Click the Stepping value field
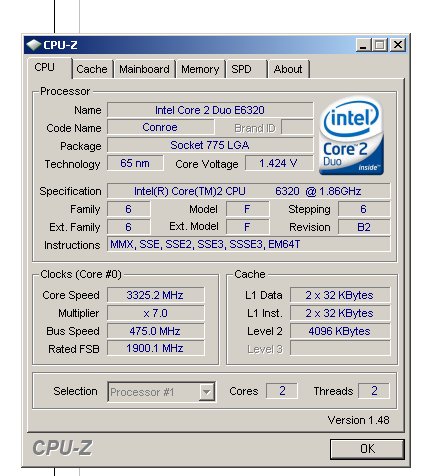 click(x=364, y=209)
